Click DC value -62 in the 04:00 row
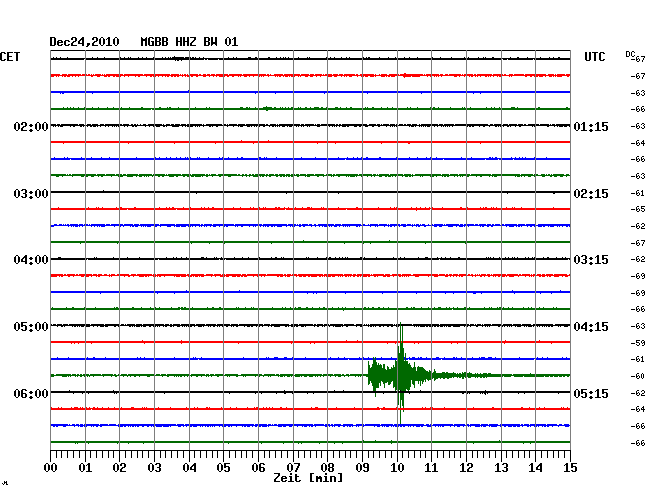Image resolution: width=650 pixels, height=494 pixels. tap(638, 259)
